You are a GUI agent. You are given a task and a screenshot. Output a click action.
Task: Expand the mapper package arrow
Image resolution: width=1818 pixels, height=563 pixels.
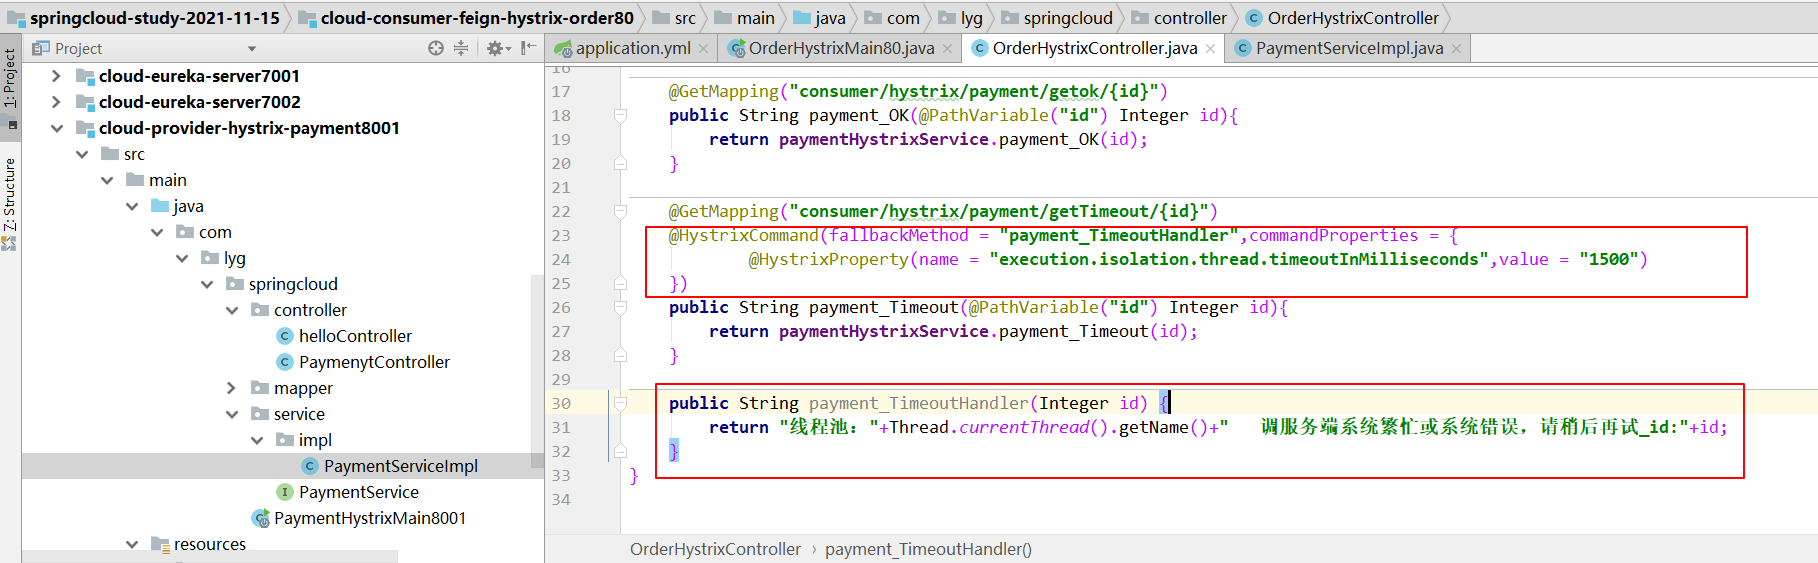pyautogui.click(x=232, y=388)
